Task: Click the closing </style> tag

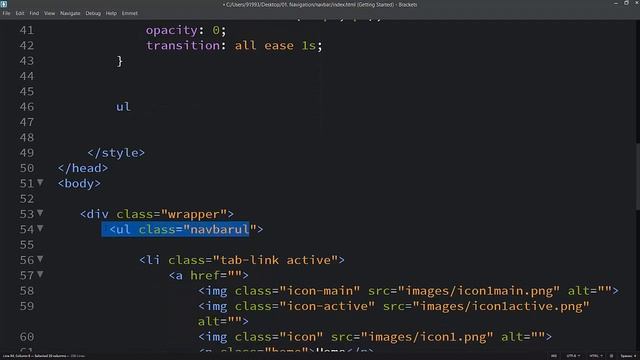Action: tap(116, 153)
